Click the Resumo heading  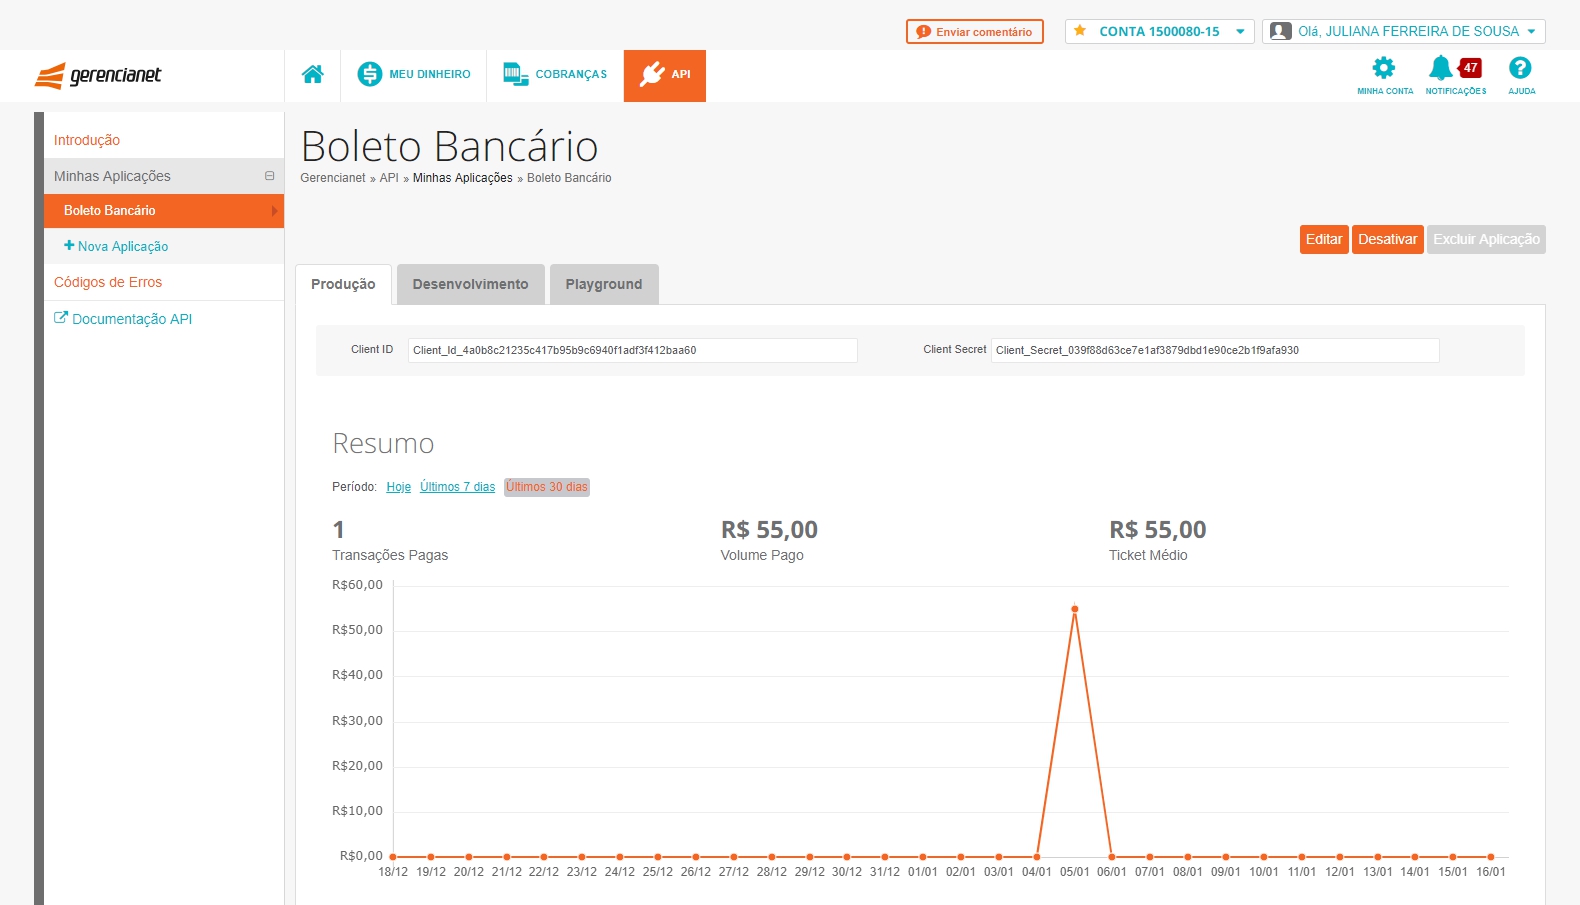[x=383, y=444]
